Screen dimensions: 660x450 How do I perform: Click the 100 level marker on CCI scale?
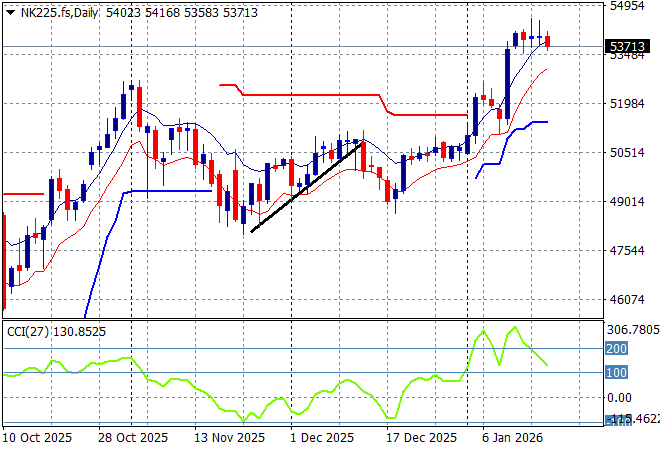616,373
